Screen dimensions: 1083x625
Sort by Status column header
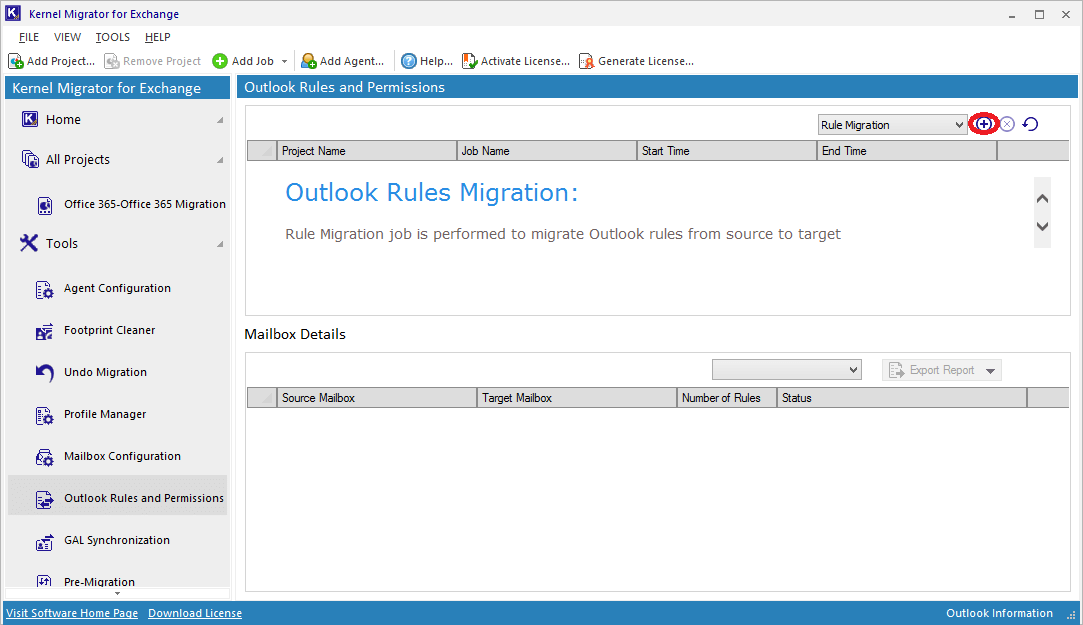tap(902, 398)
